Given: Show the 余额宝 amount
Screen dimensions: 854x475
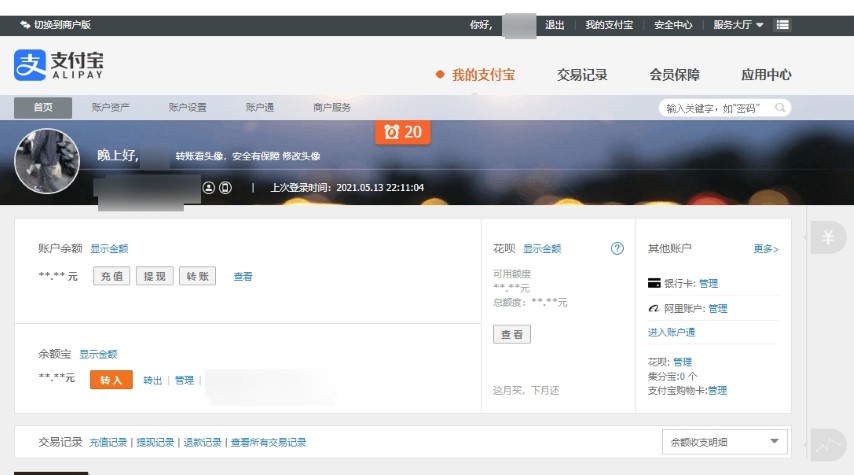Looking at the screenshot, I should [98, 354].
